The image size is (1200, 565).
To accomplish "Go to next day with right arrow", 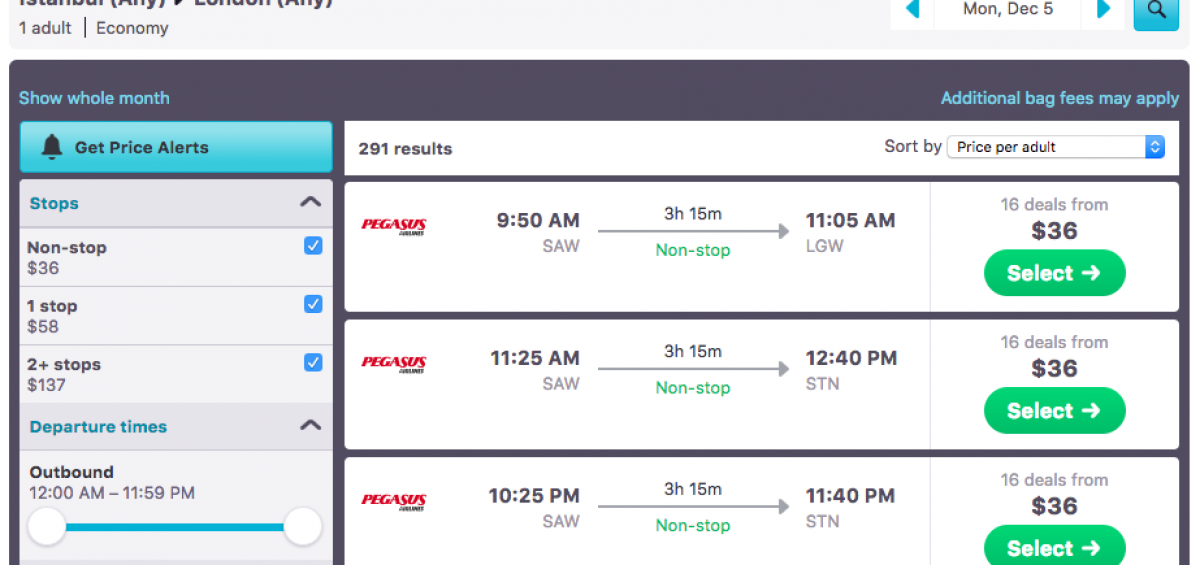I will point(1104,10).
